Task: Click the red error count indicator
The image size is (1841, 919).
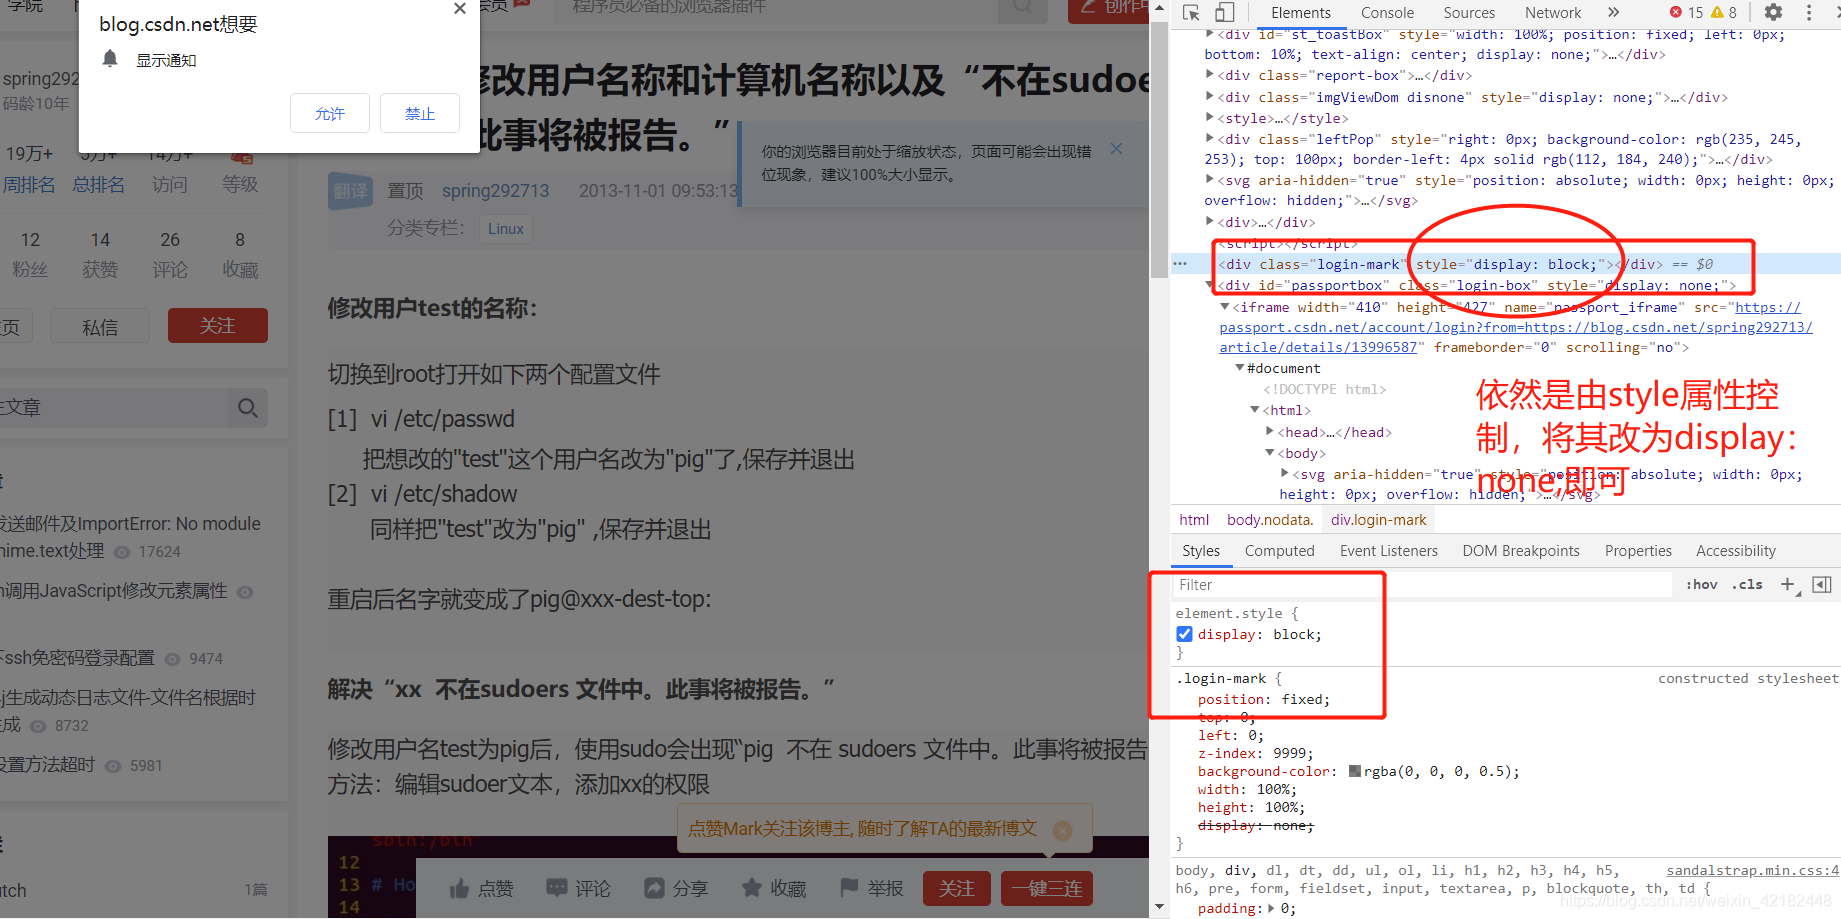Action: pyautogui.click(x=1686, y=12)
